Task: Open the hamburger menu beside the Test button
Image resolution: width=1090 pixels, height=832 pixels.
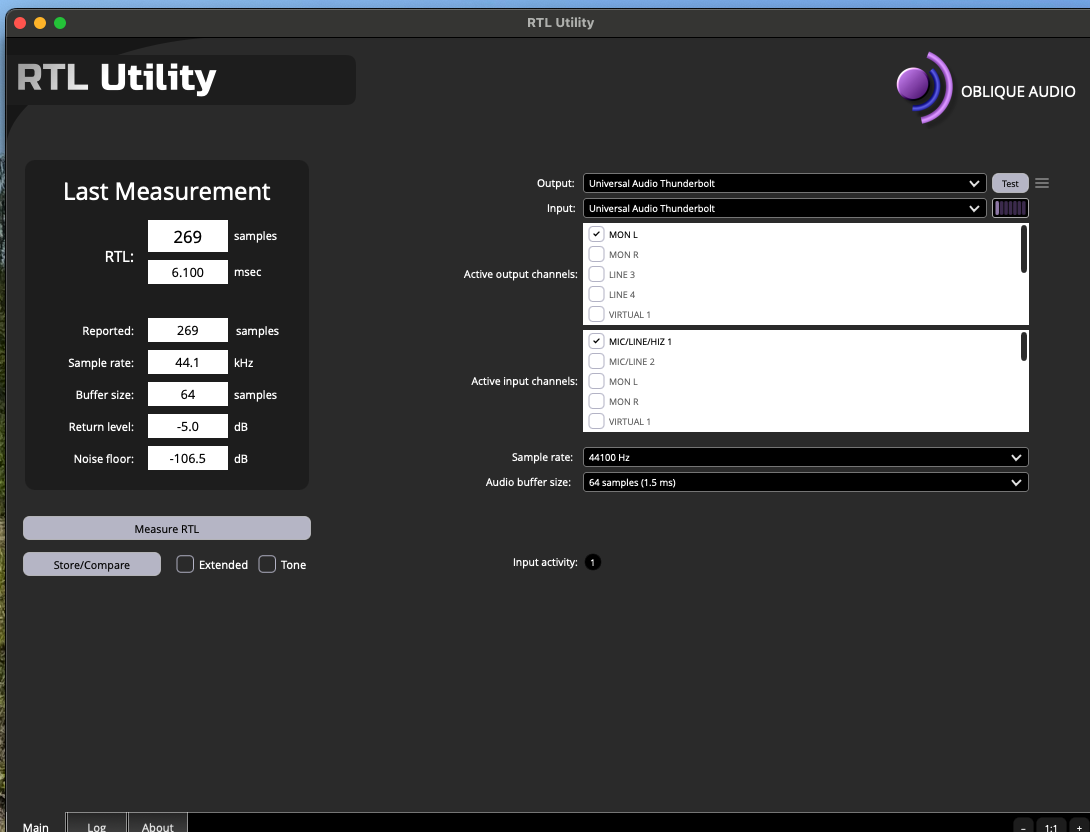Action: tap(1041, 183)
